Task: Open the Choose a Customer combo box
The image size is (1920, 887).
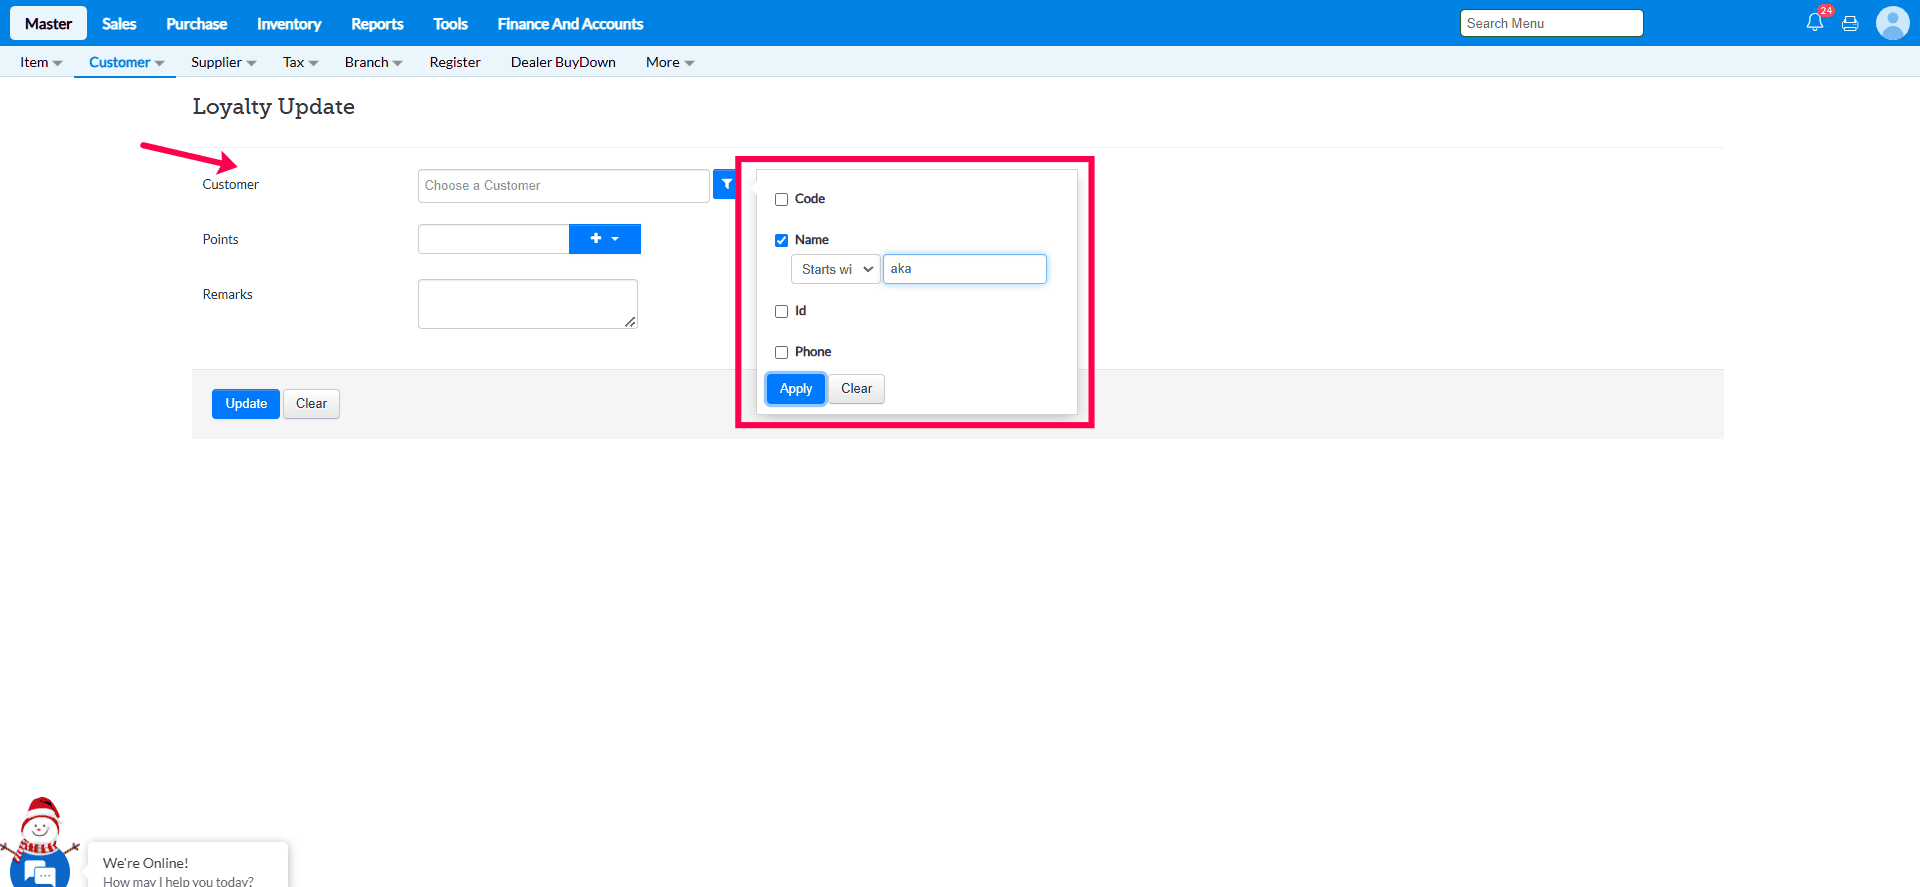Action: tap(563, 186)
